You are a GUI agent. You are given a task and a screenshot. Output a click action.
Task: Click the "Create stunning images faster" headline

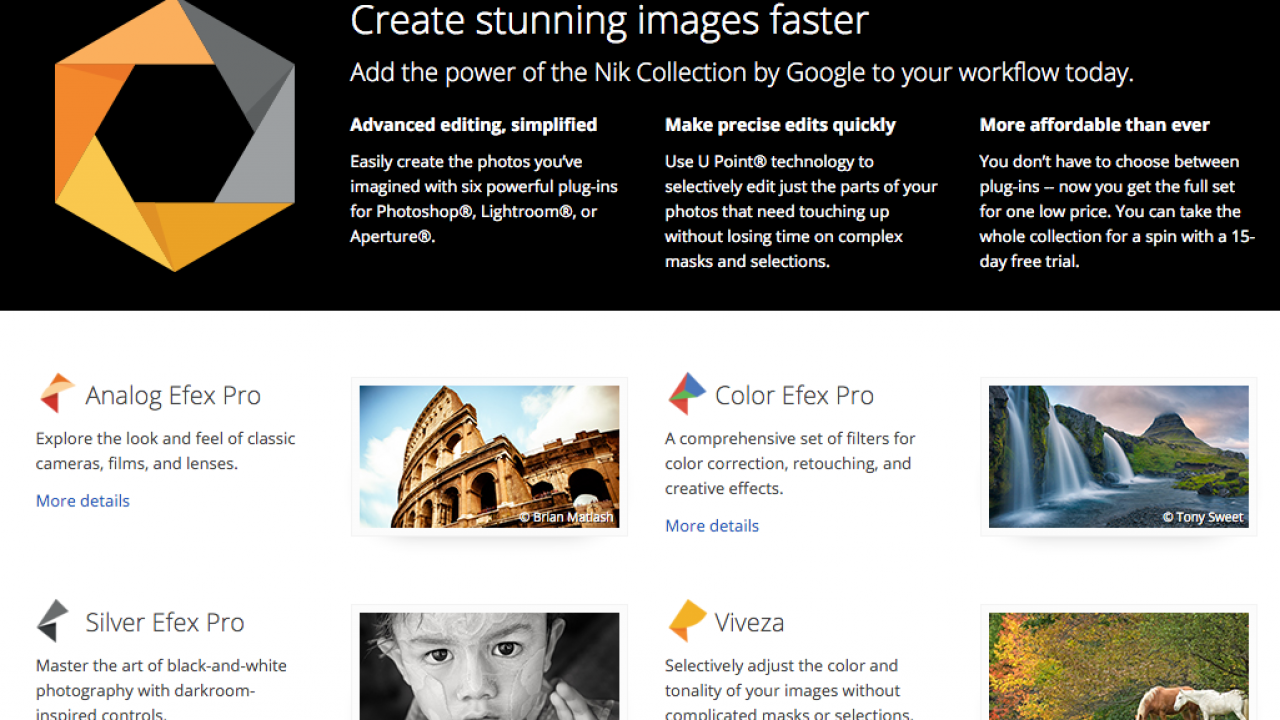pos(609,20)
